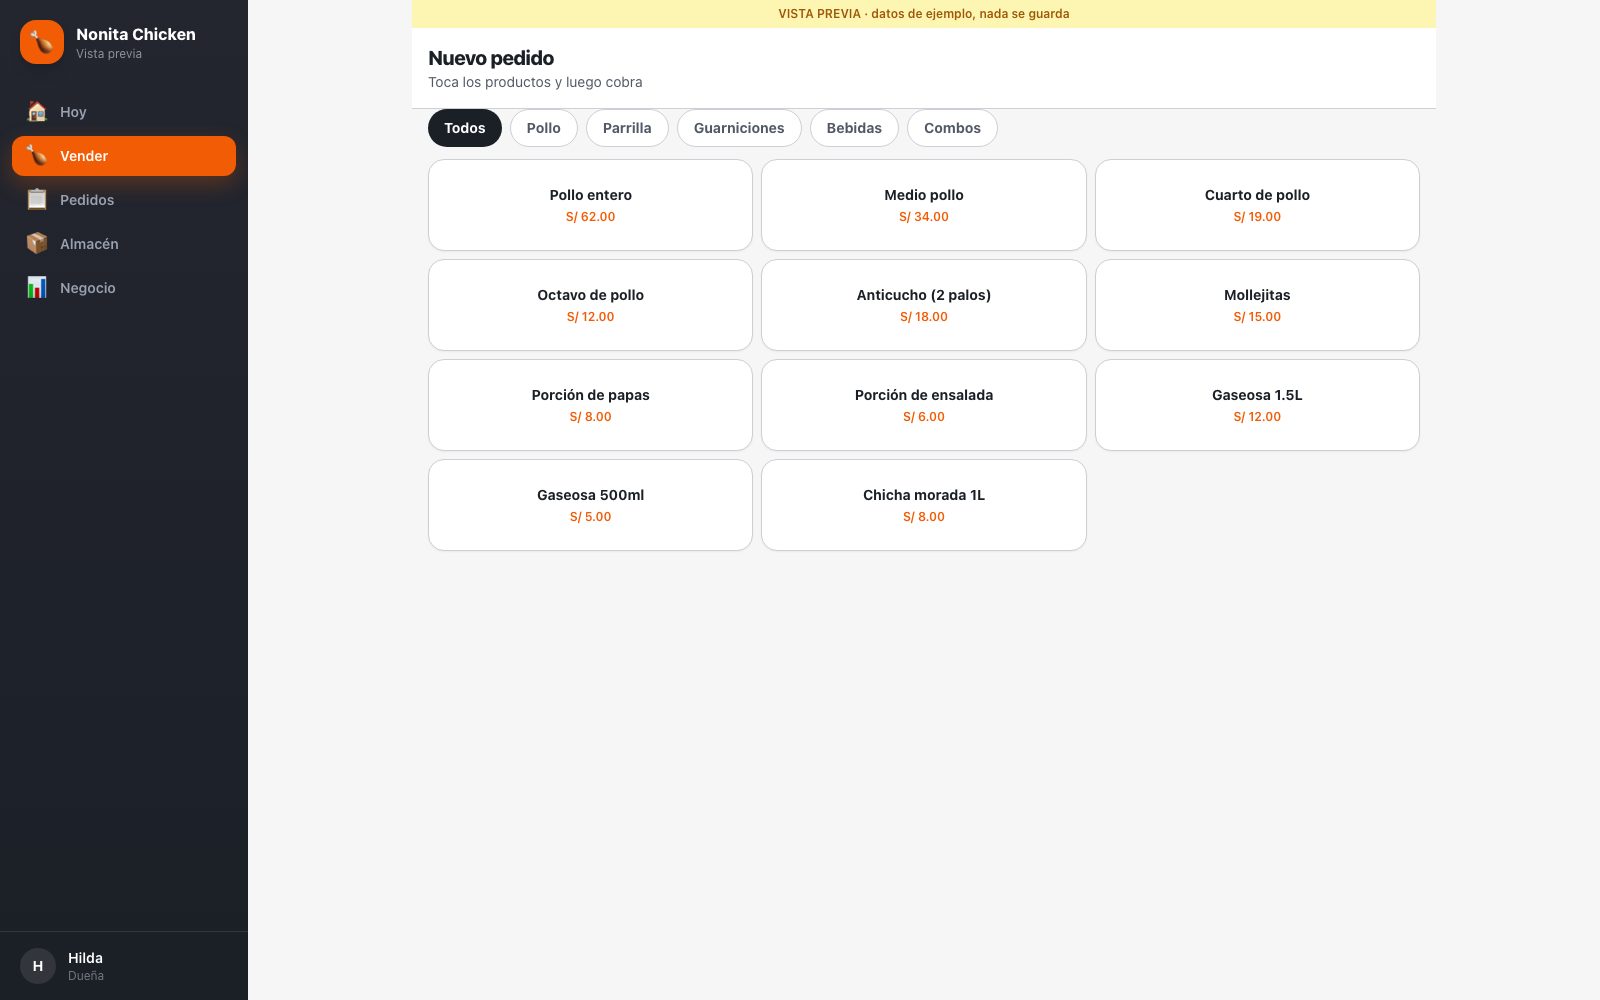Add Cuarto de pollo to order
The image size is (1600, 1000).
[1257, 205]
